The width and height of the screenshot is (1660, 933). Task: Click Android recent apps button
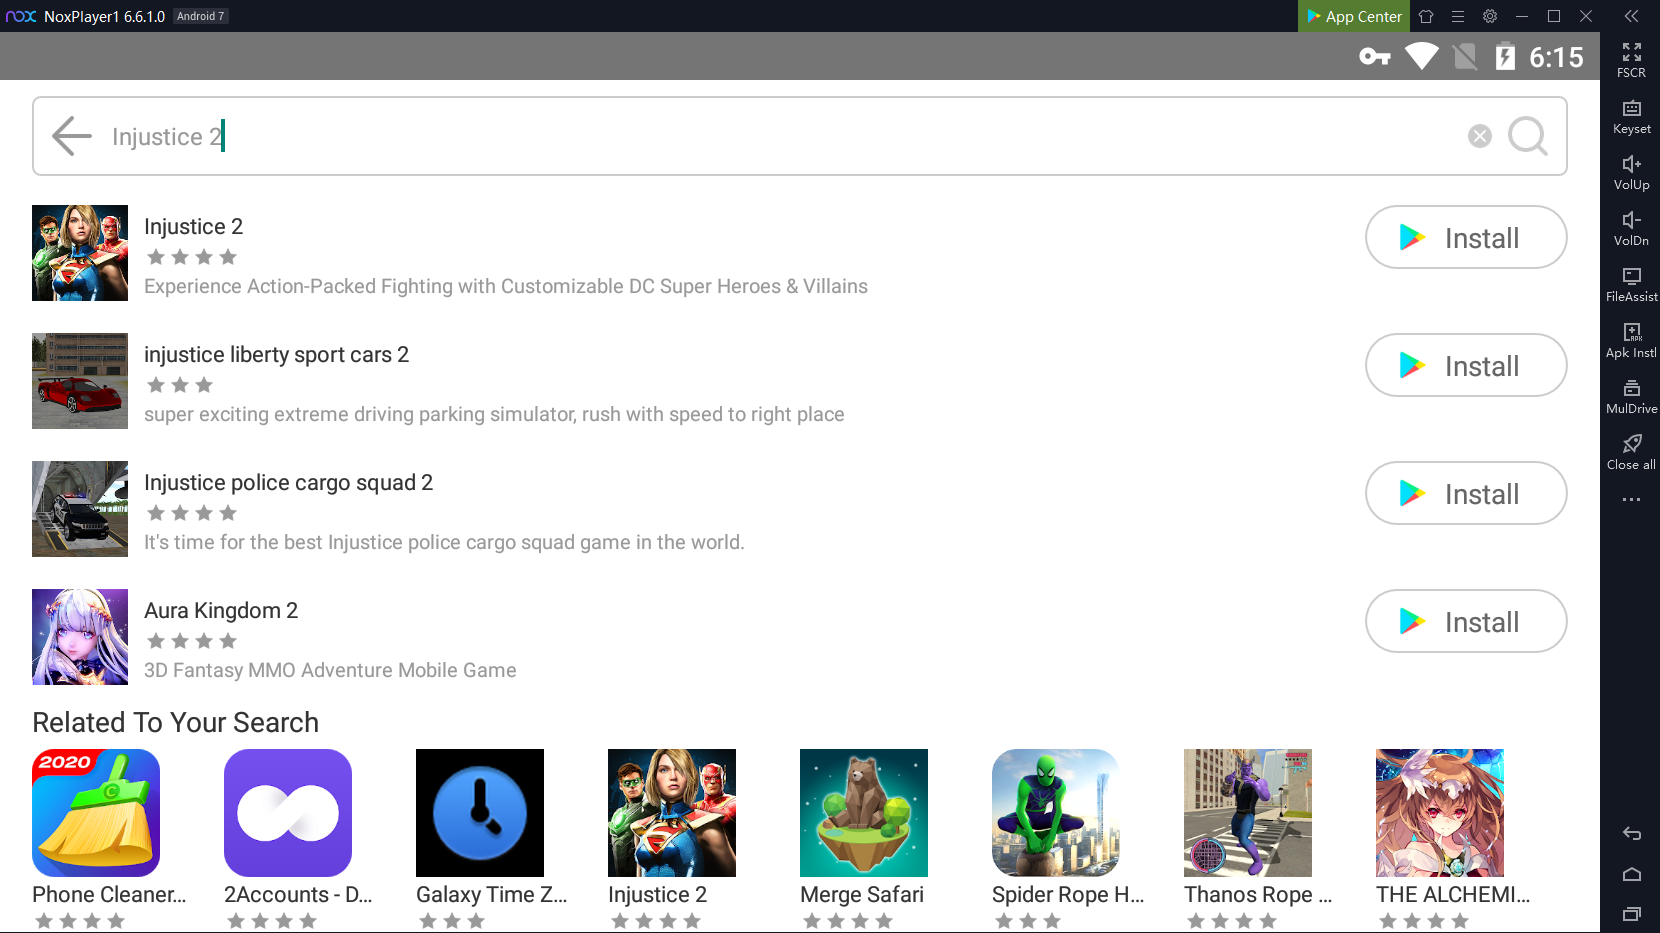pyautogui.click(x=1631, y=913)
